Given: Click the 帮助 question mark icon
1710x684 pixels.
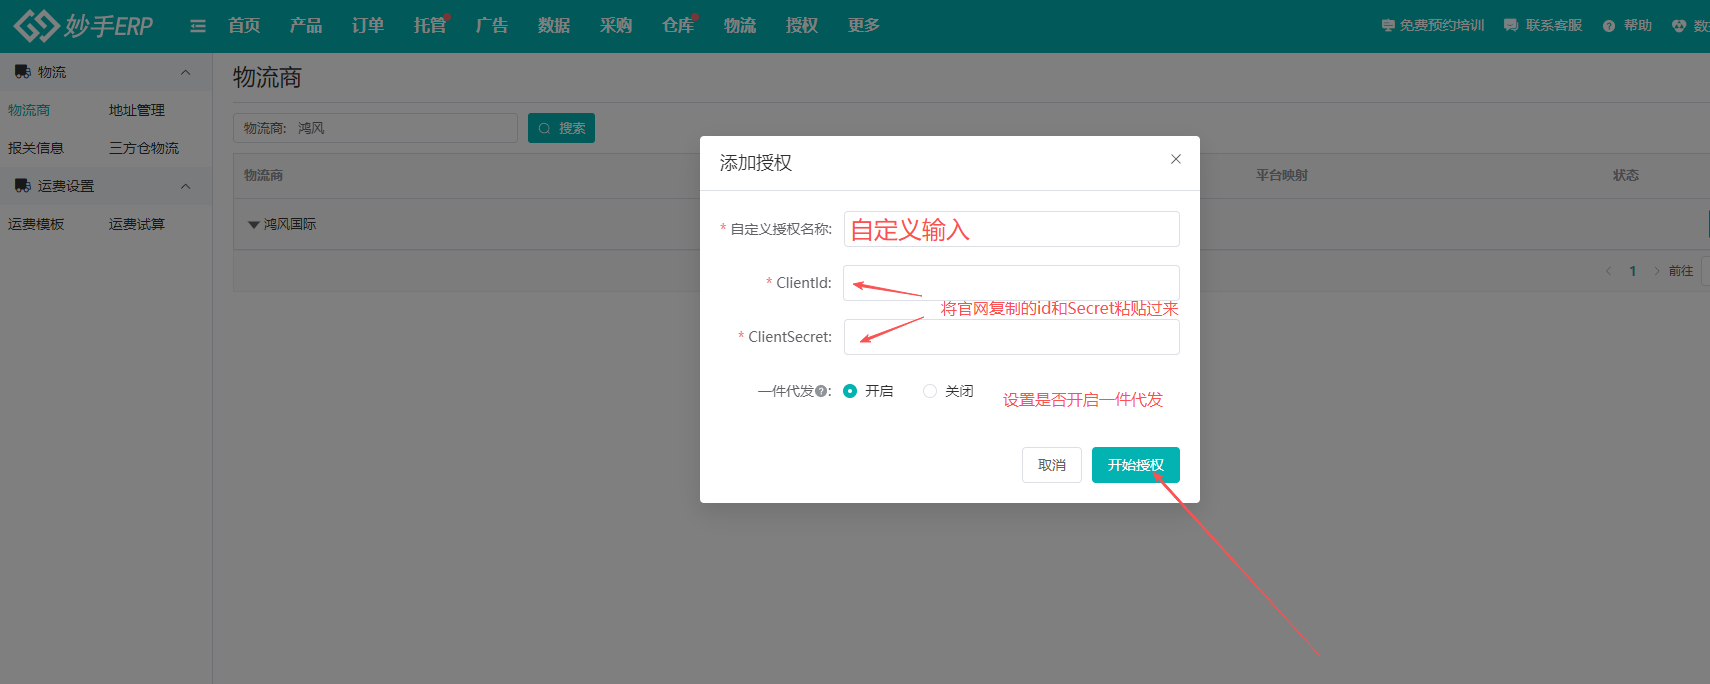Looking at the screenshot, I should (1609, 26).
